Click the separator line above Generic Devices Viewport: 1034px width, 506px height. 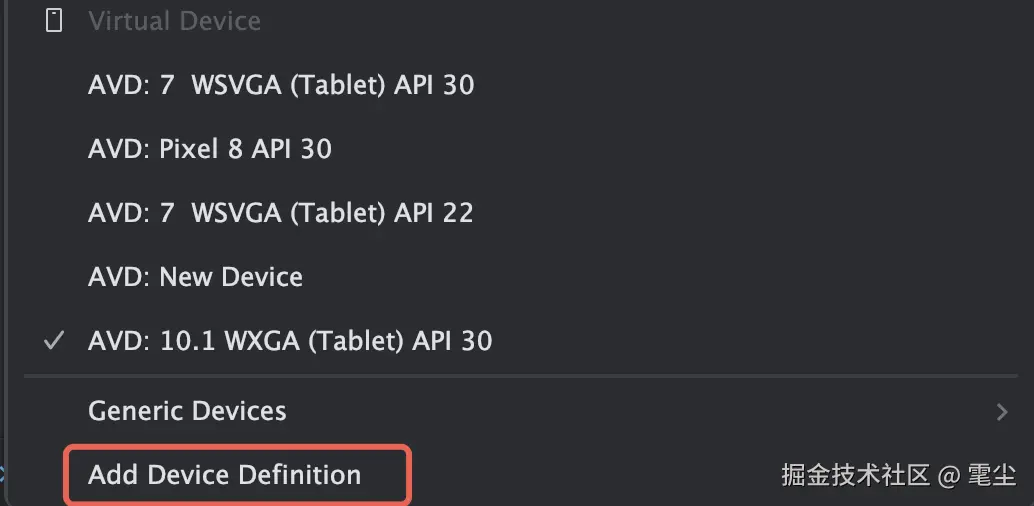click(x=521, y=376)
